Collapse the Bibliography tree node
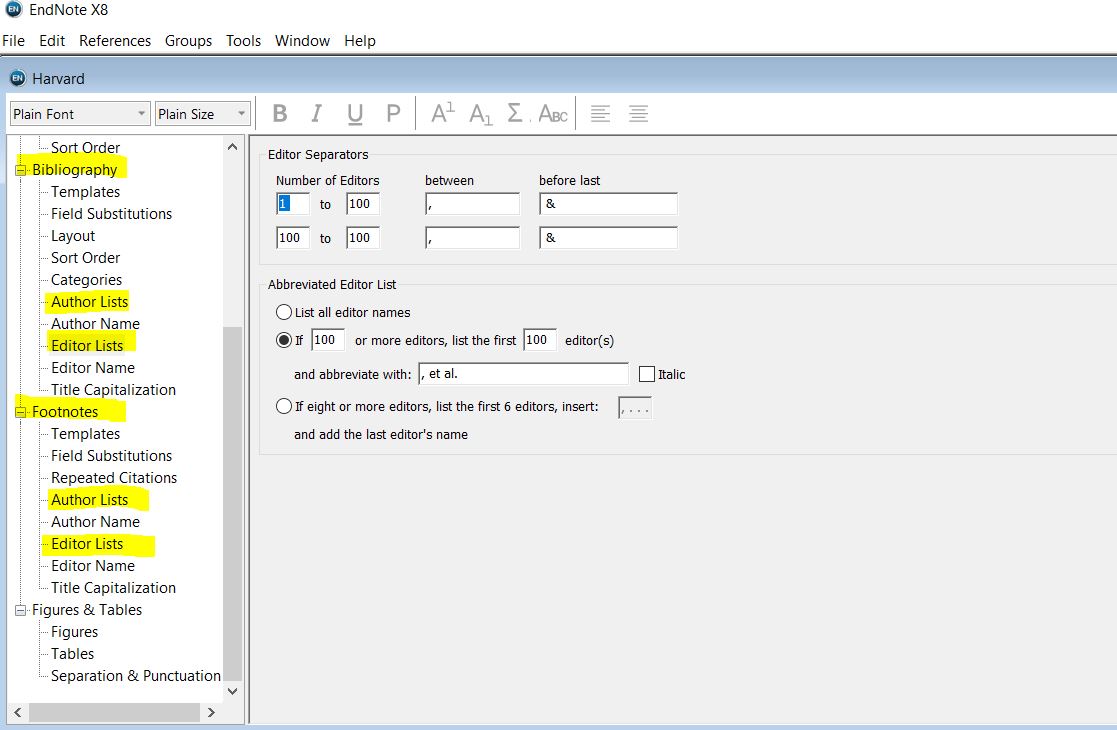The image size is (1117, 730). tap(21, 170)
